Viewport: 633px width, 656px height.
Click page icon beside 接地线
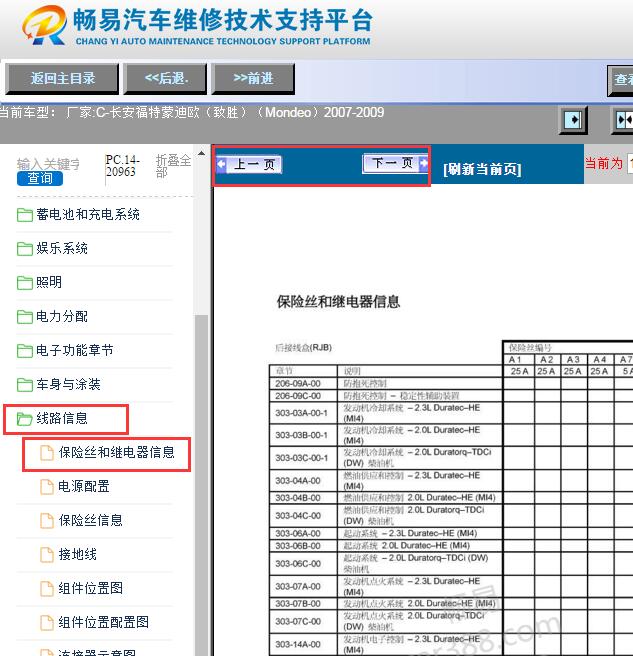47,555
